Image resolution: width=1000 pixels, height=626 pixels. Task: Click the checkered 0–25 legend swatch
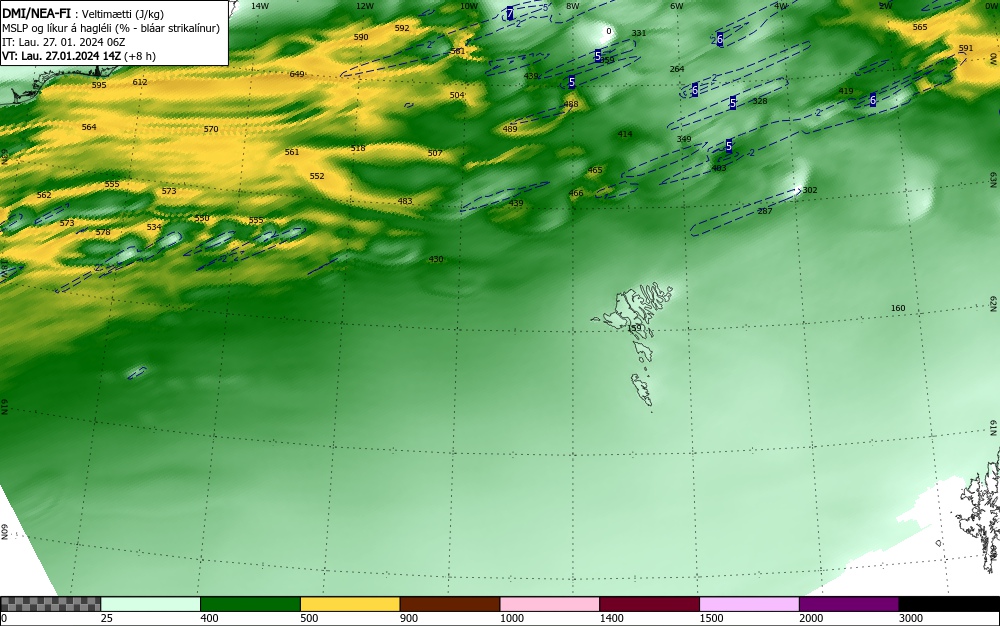(50, 604)
